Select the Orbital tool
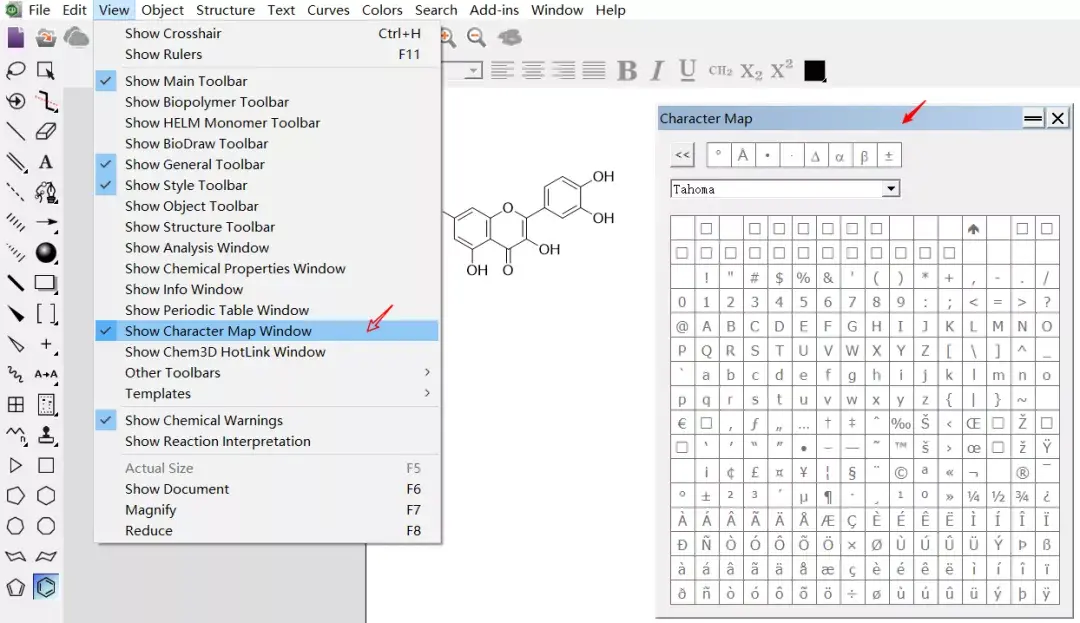 pyautogui.click(x=45, y=253)
